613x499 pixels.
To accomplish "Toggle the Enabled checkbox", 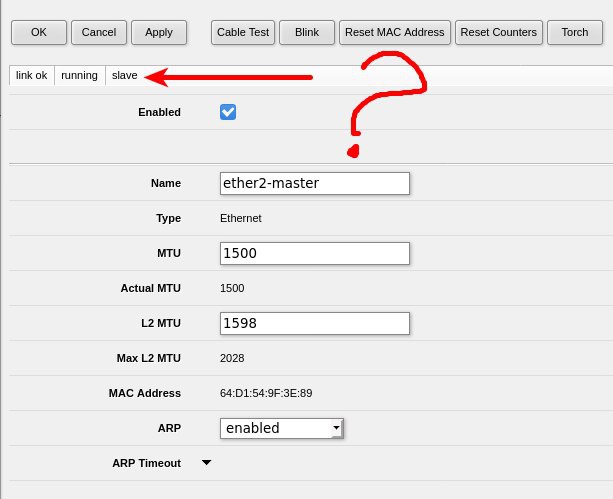I will (x=228, y=112).
